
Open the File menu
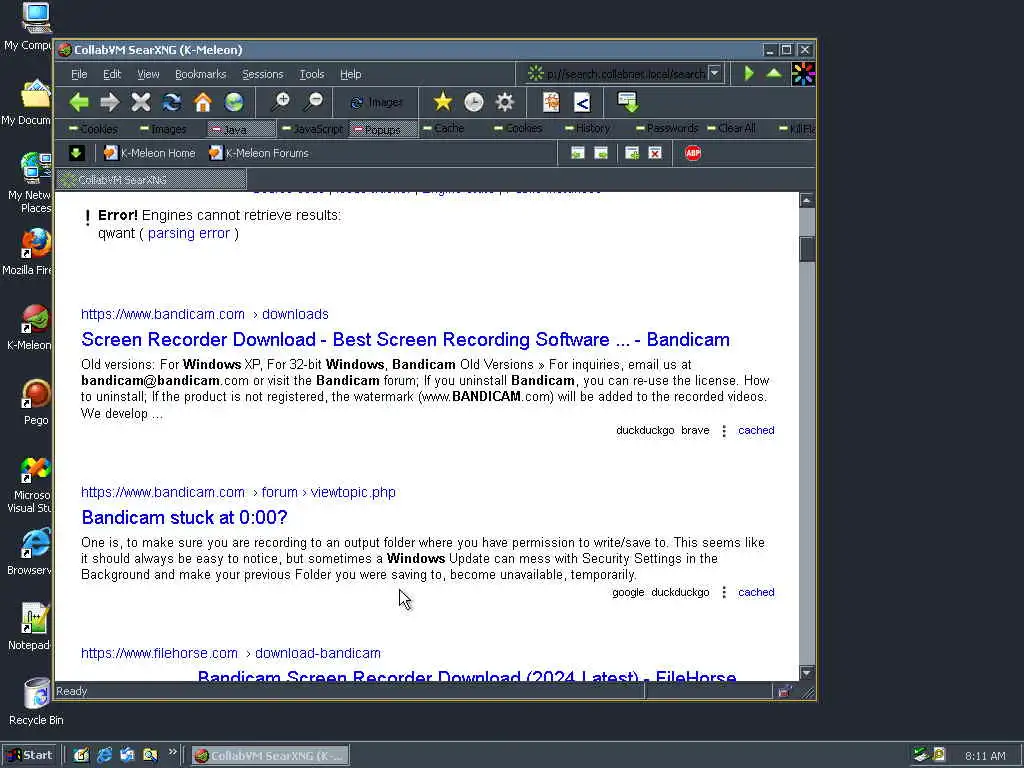click(x=79, y=74)
